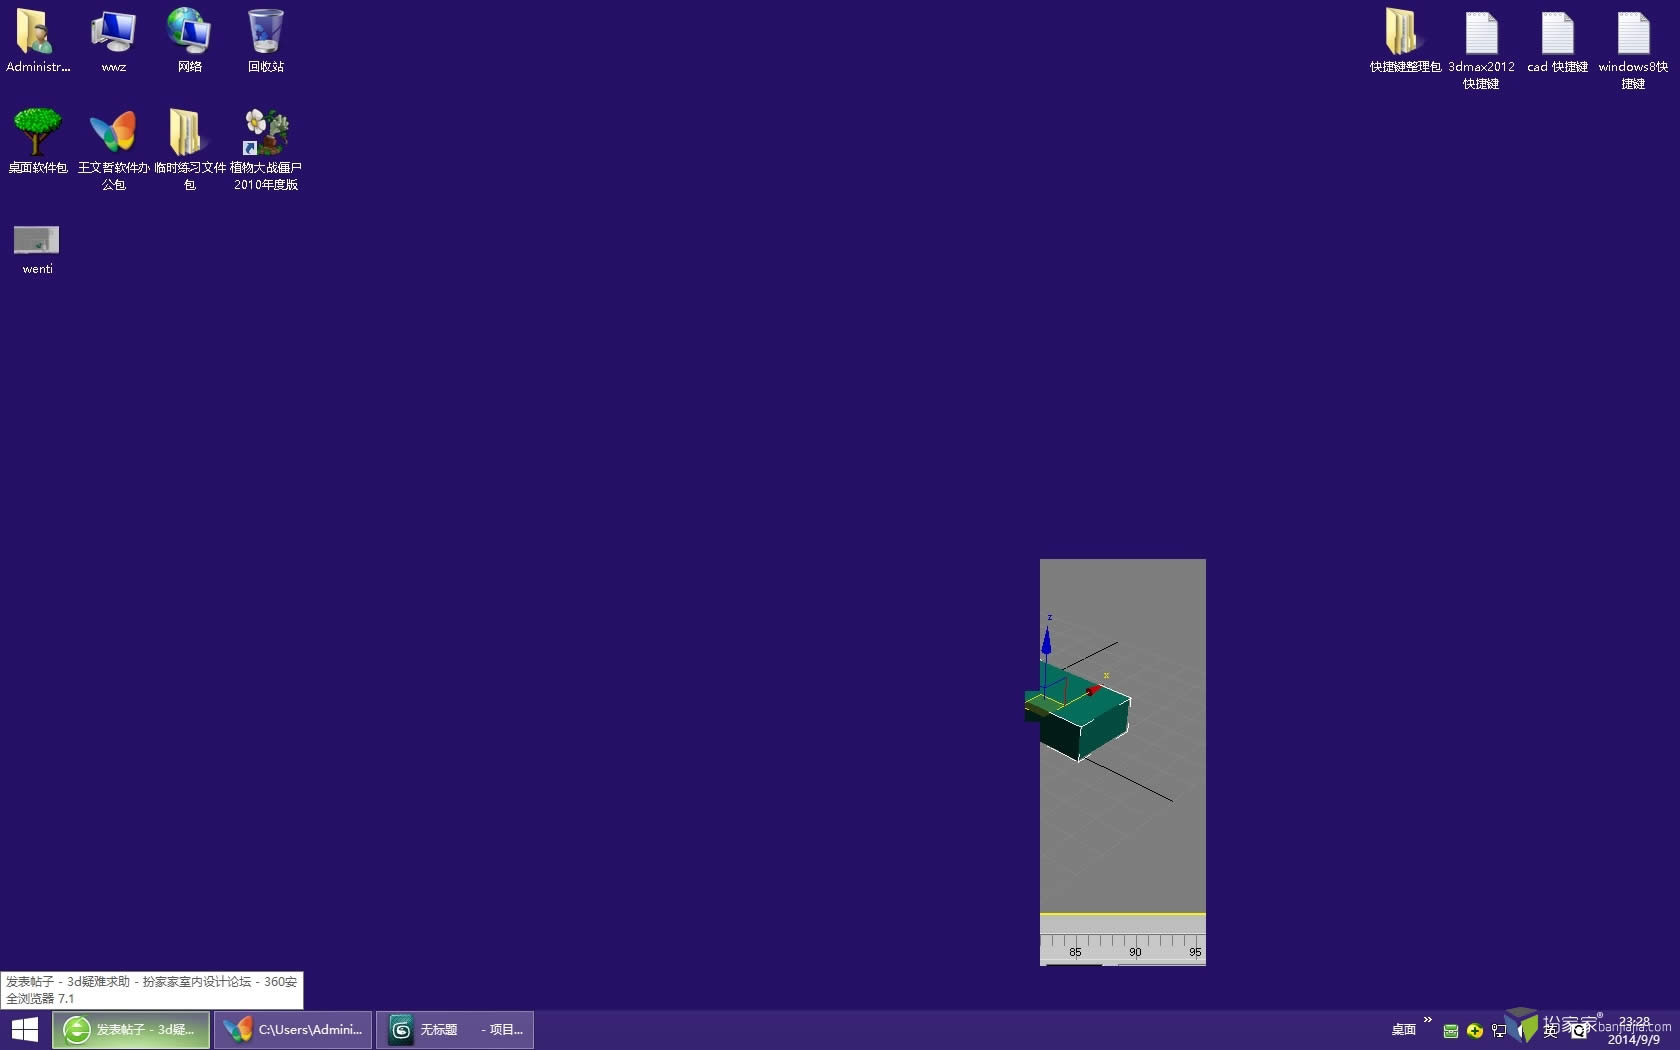This screenshot has height=1050, width=1680.
Task: Open the Windows Start menu
Action: 24,1029
